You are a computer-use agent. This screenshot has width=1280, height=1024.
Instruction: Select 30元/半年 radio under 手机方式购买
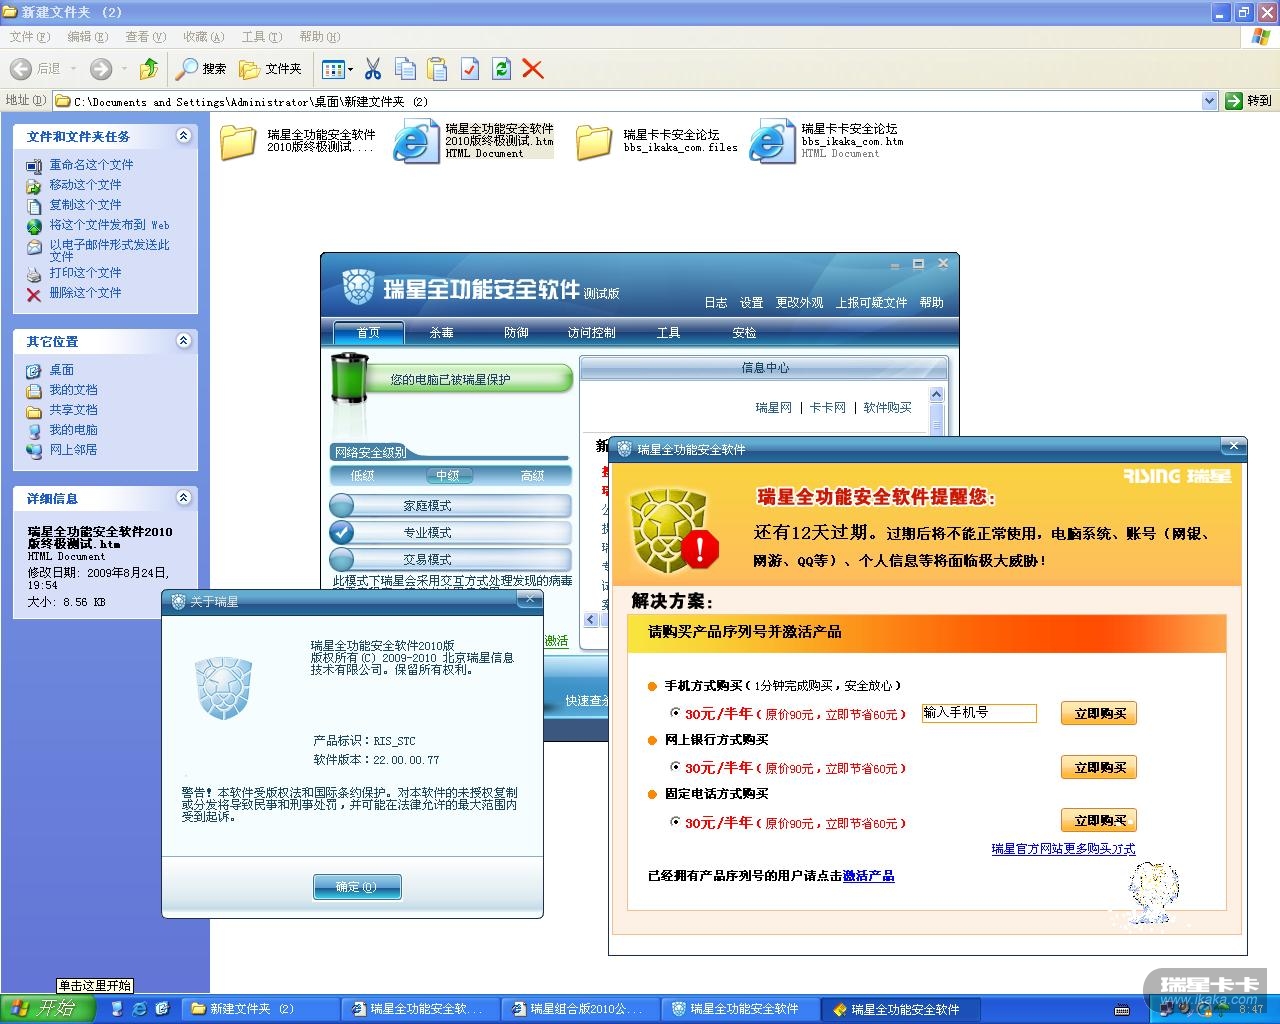pos(676,713)
